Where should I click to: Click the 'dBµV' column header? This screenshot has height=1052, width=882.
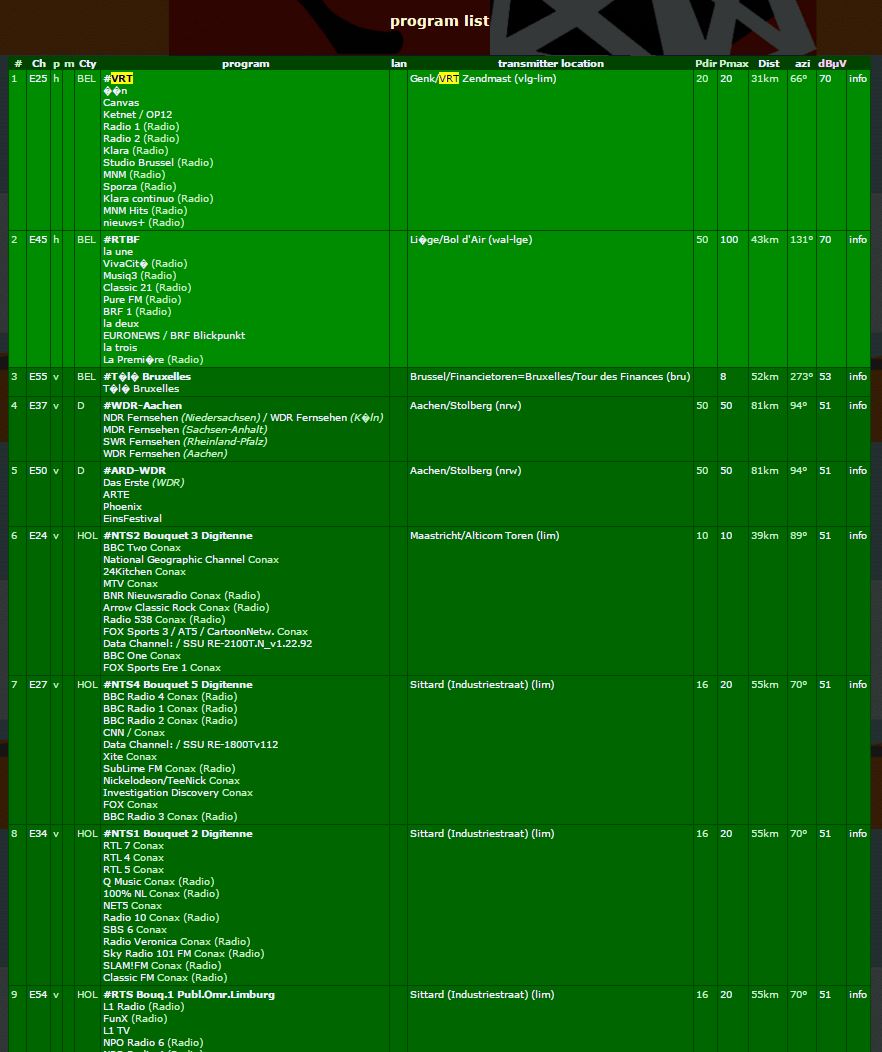coord(832,64)
